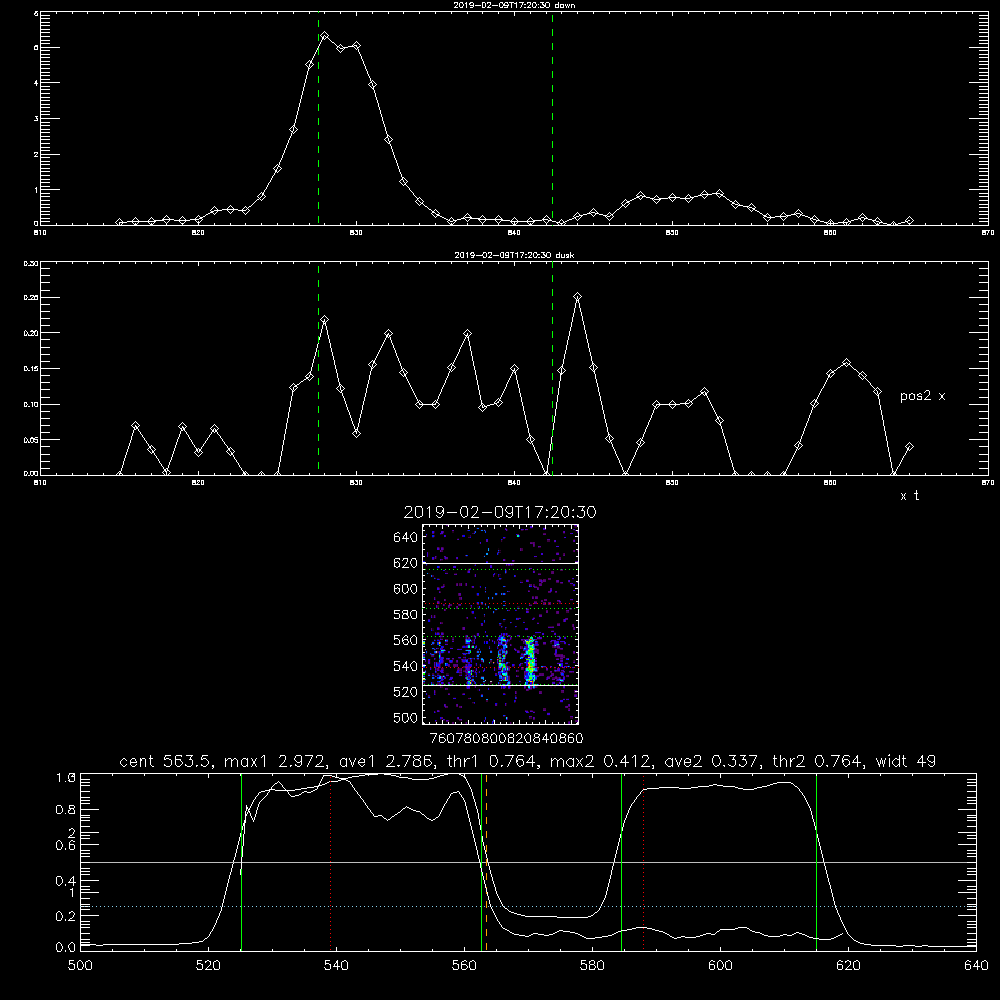
Task: Click heatmap y-axis label 500
Action: point(406,717)
